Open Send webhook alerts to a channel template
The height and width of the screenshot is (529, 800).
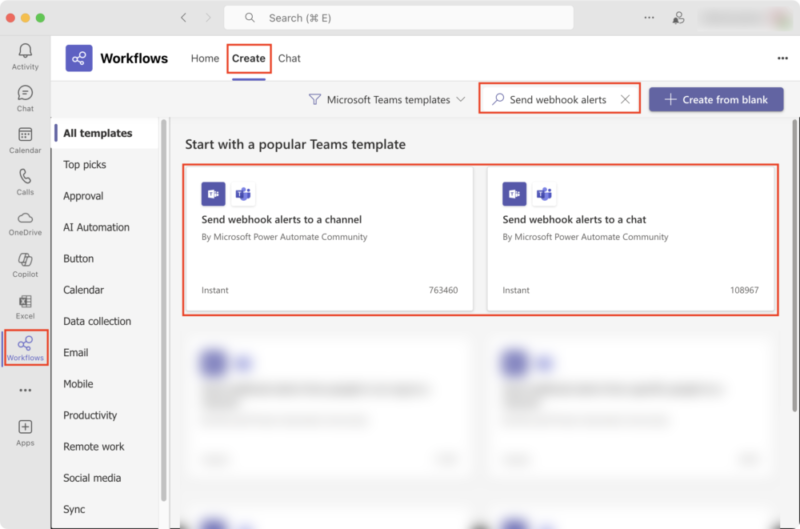click(330, 239)
